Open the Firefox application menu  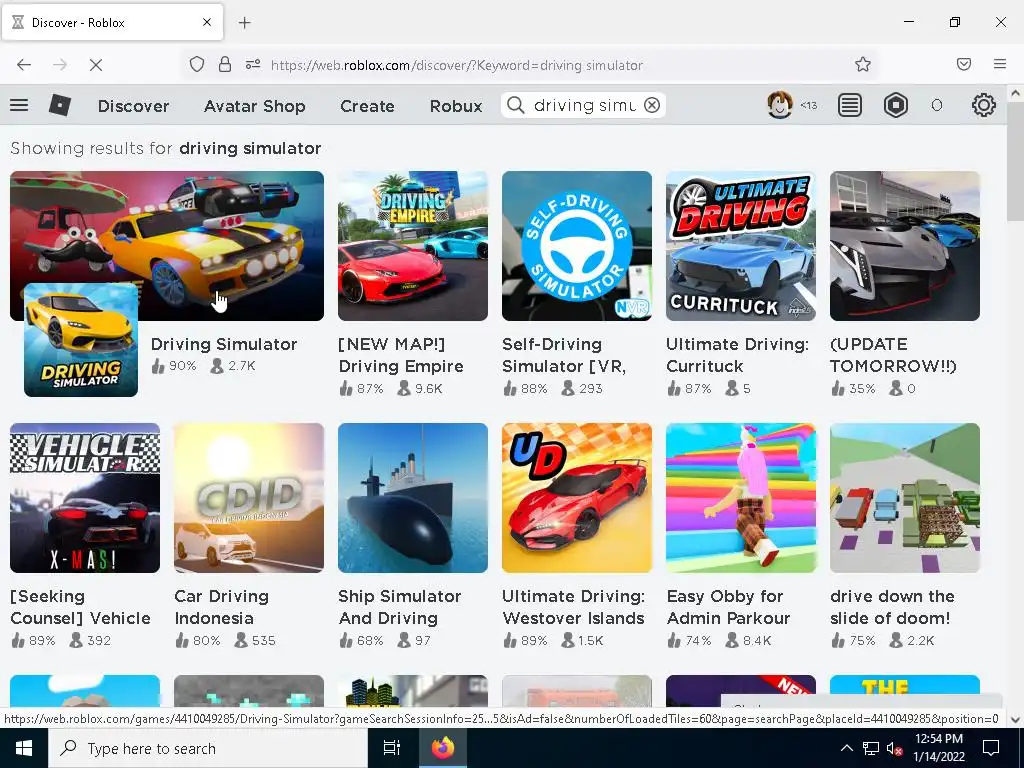[x=999, y=64]
